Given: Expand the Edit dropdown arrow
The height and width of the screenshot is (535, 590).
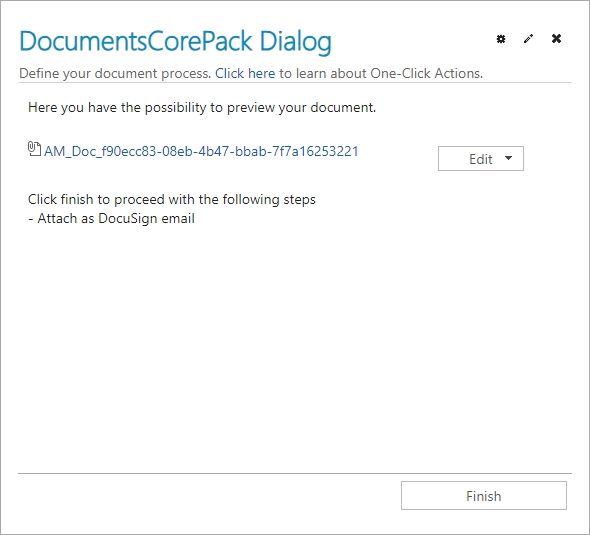Looking at the screenshot, I should click(x=508, y=158).
